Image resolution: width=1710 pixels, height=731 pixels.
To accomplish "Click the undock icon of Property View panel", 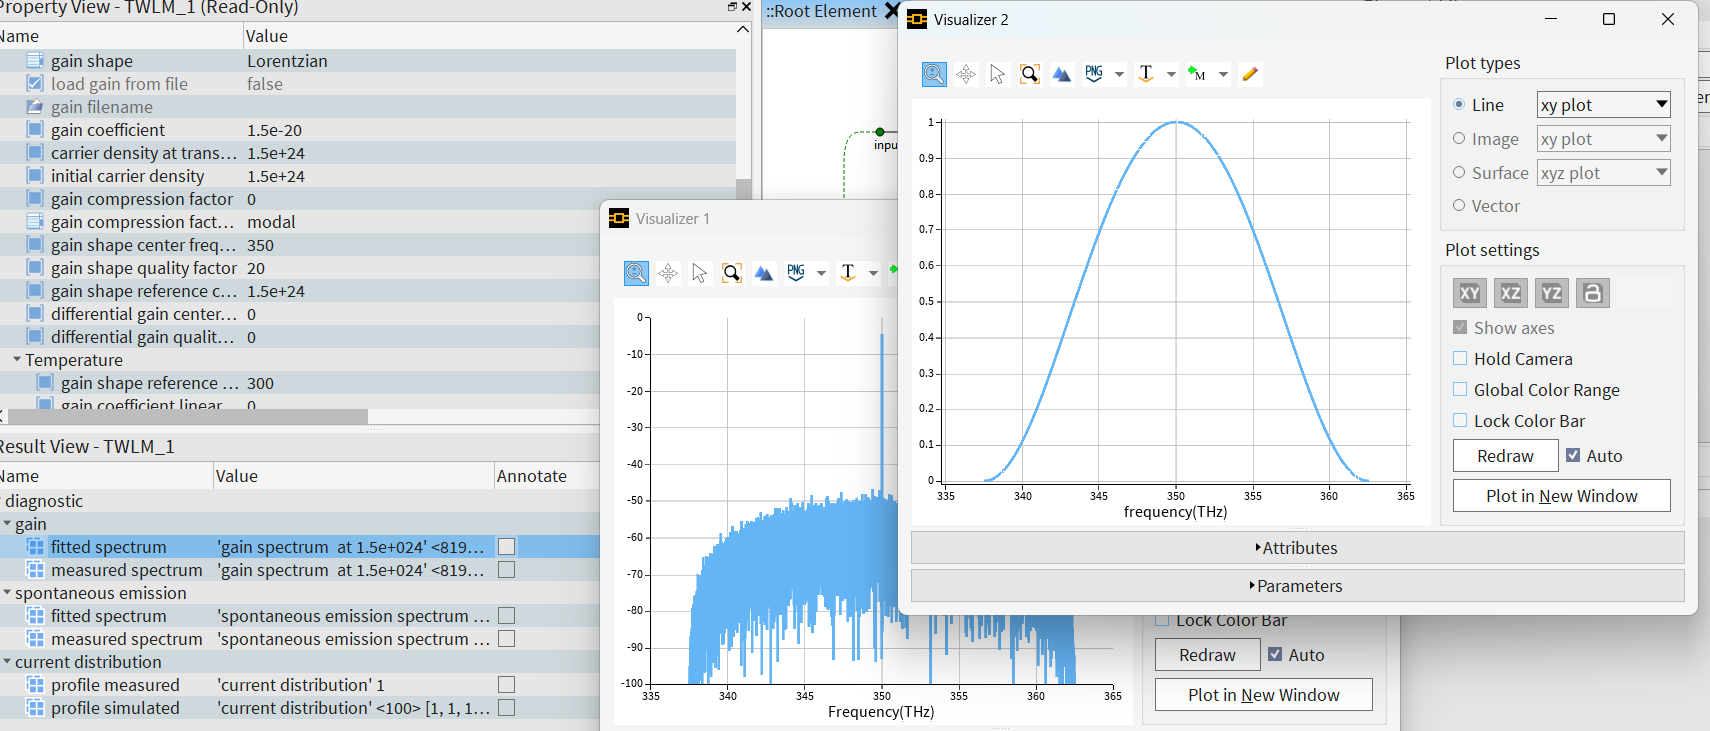I will pyautogui.click(x=732, y=7).
